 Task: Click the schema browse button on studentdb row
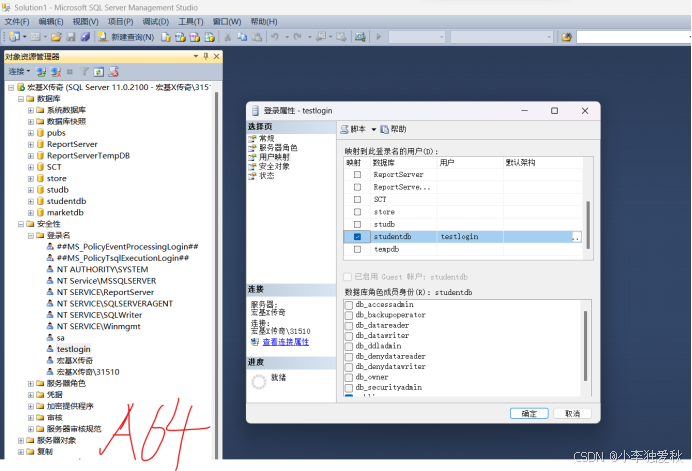click(576, 237)
